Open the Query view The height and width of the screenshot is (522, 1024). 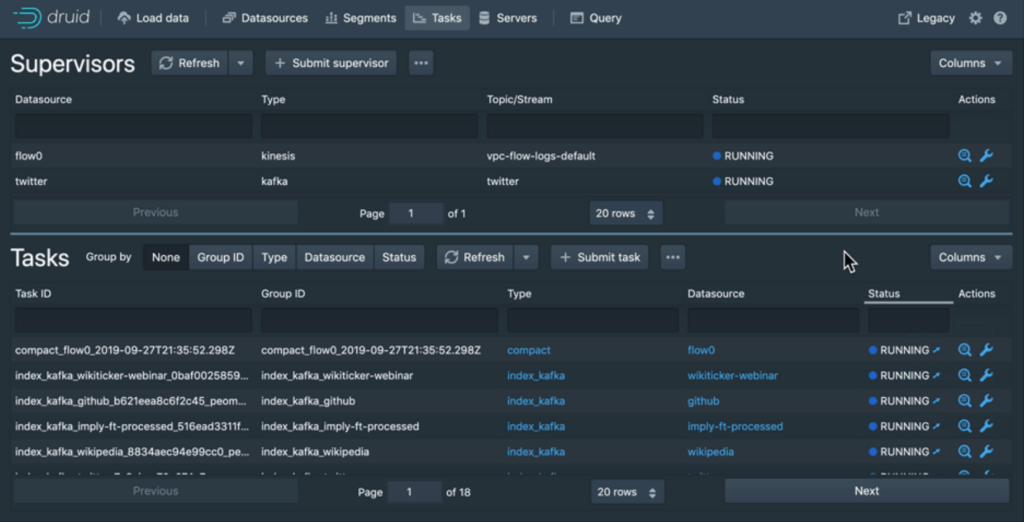[x=596, y=18]
